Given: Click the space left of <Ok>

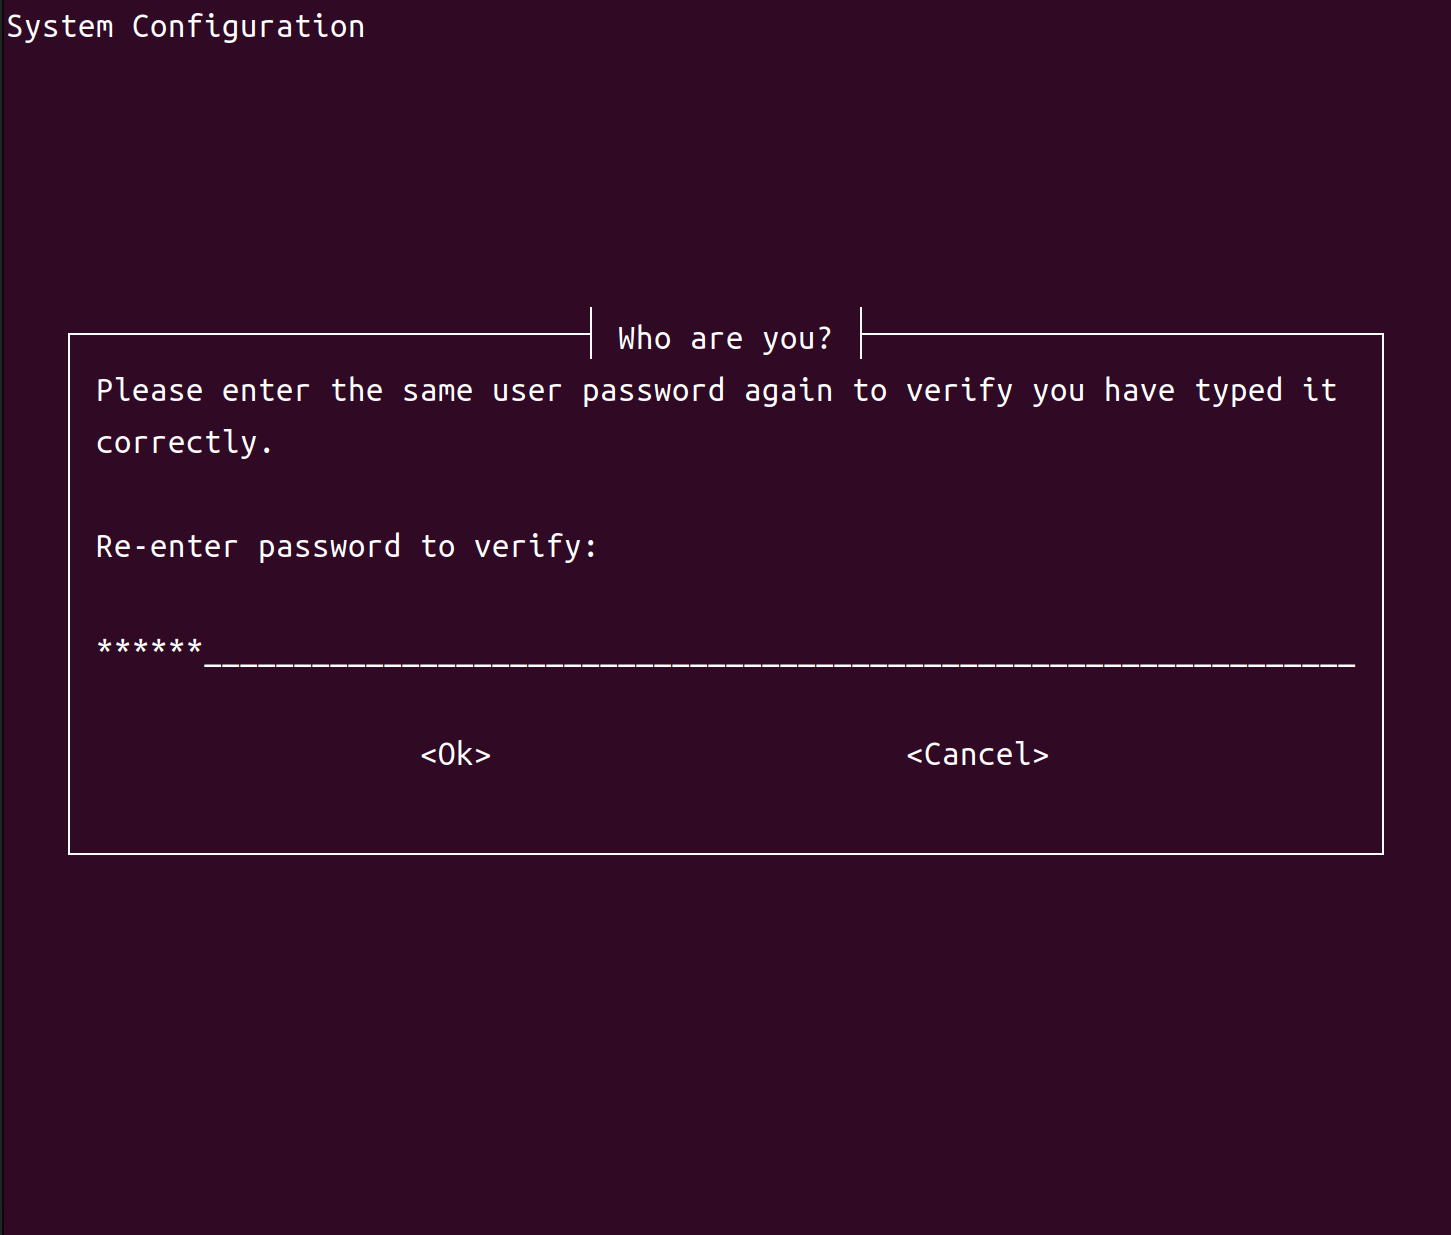Looking at the screenshot, I should [250, 754].
